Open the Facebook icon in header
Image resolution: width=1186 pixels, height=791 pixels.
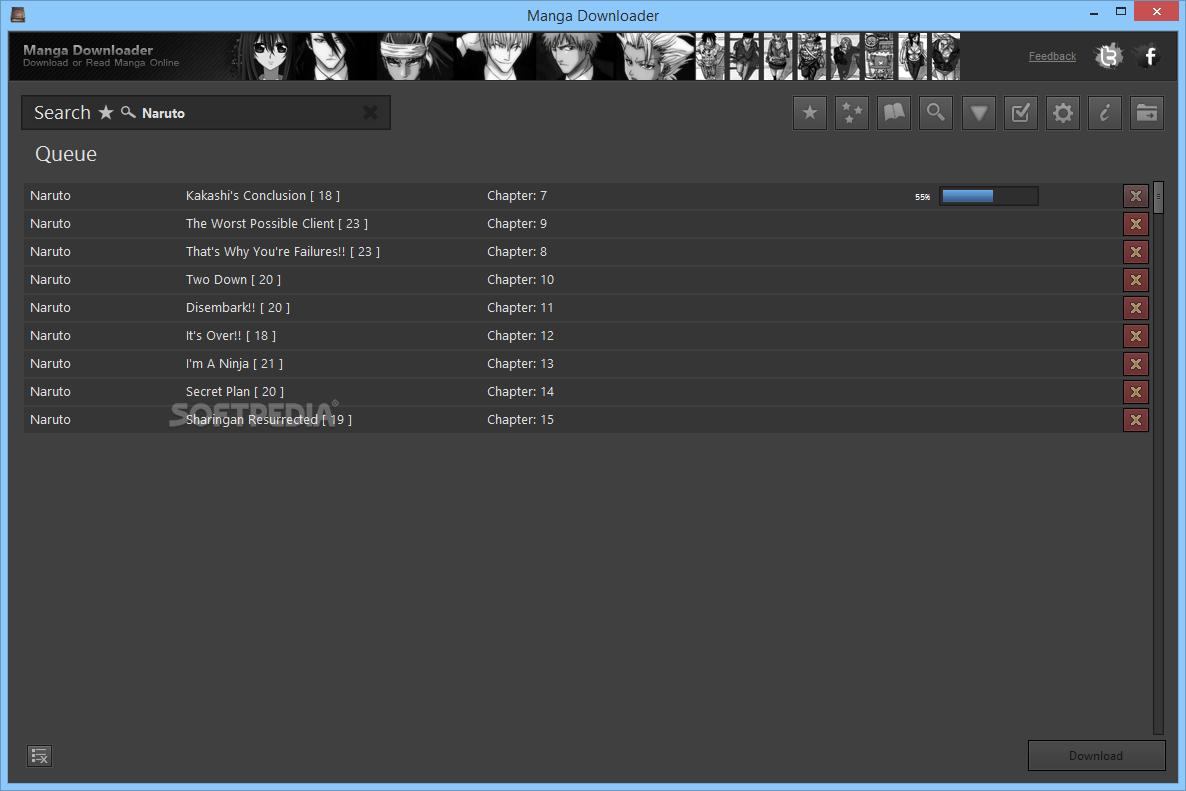[1150, 56]
